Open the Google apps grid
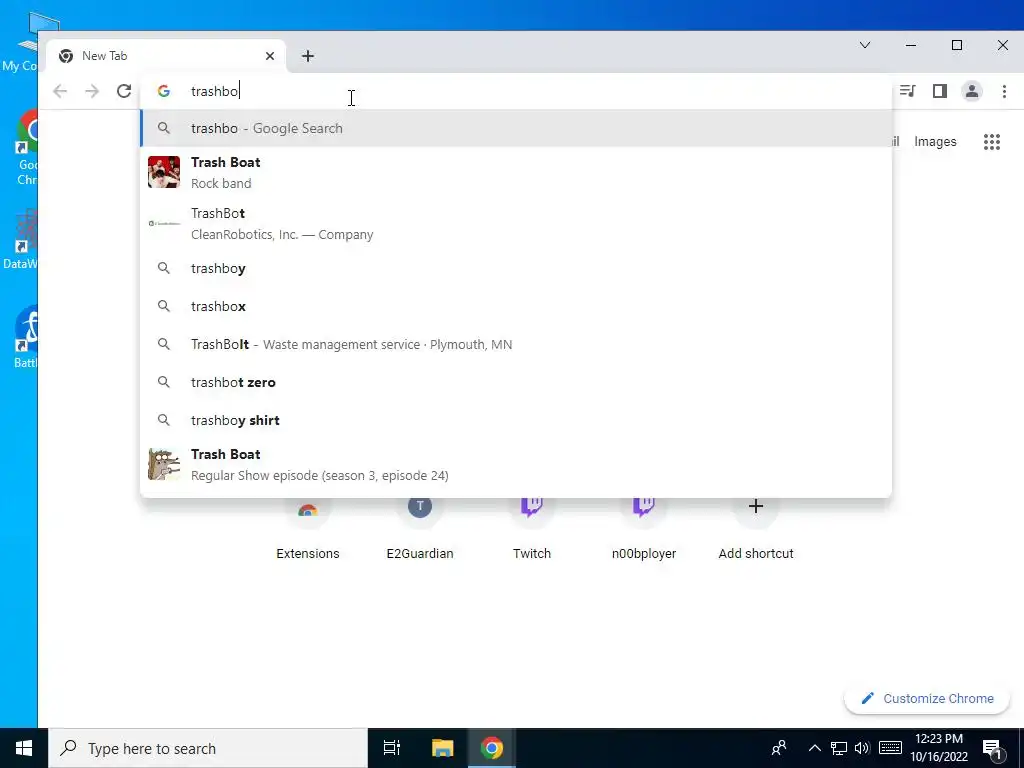 [991, 142]
